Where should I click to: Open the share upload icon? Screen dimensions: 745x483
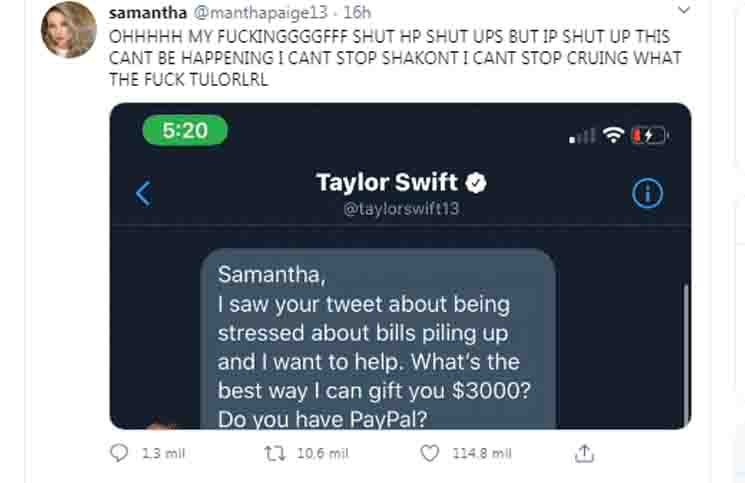pyautogui.click(x=584, y=454)
